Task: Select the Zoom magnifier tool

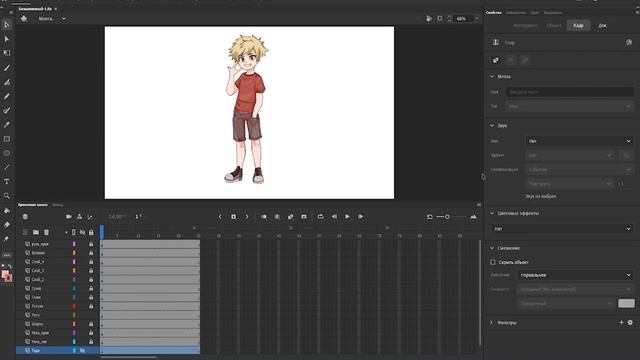Action: [x=7, y=196]
